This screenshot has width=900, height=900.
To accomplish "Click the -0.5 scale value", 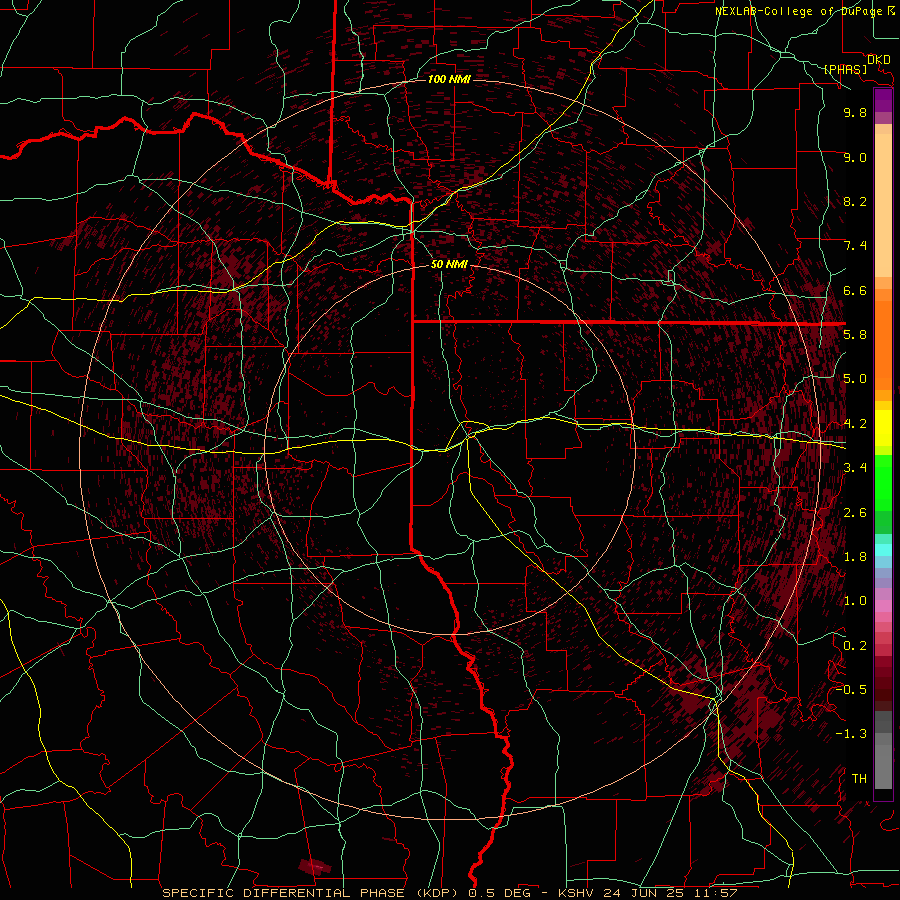I will (x=851, y=690).
